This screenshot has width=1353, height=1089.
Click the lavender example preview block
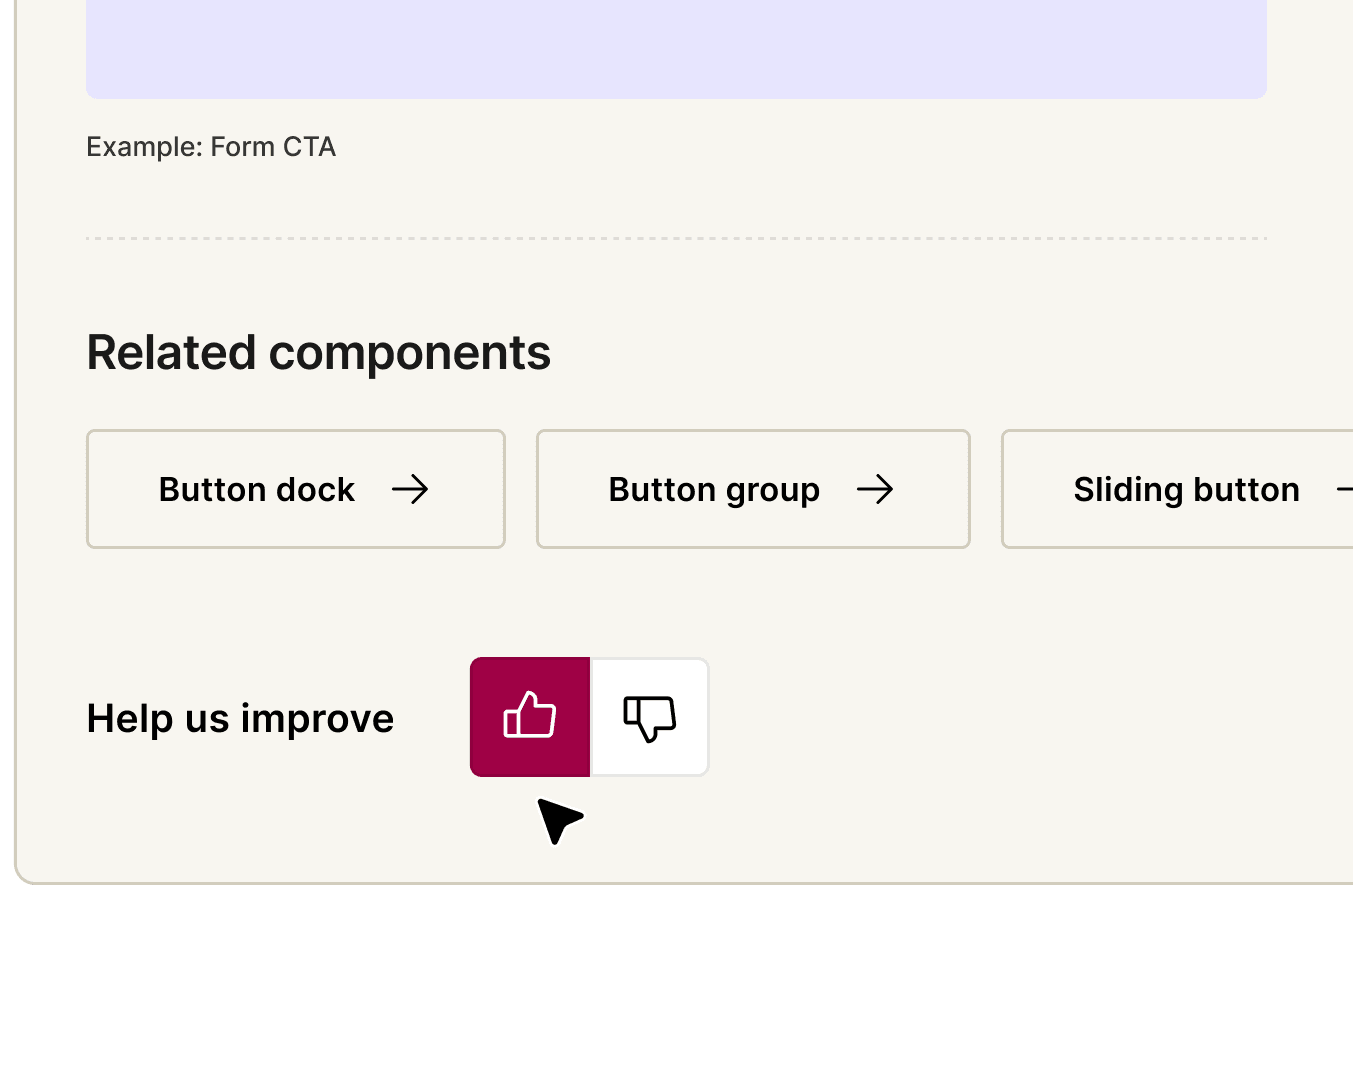(676, 48)
